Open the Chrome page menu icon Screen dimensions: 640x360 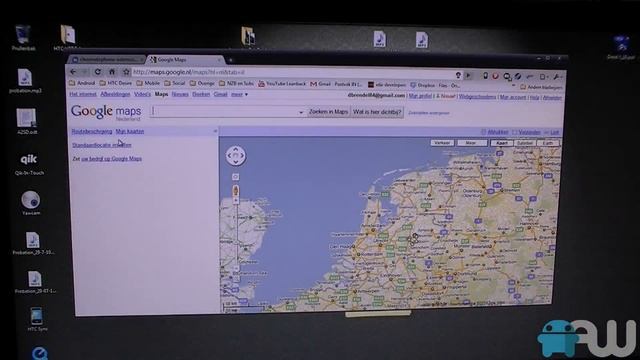coord(543,76)
